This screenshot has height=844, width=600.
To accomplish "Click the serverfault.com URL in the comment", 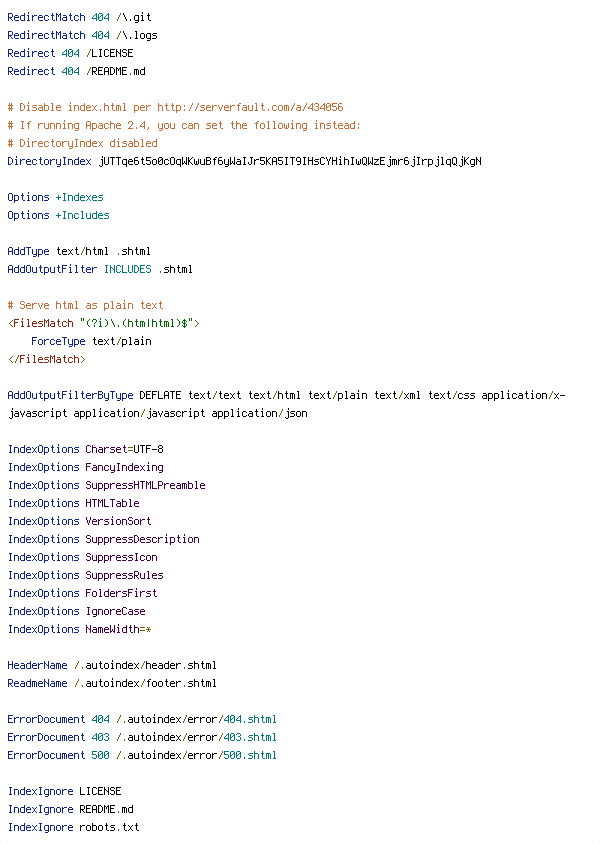I will [x=250, y=107].
